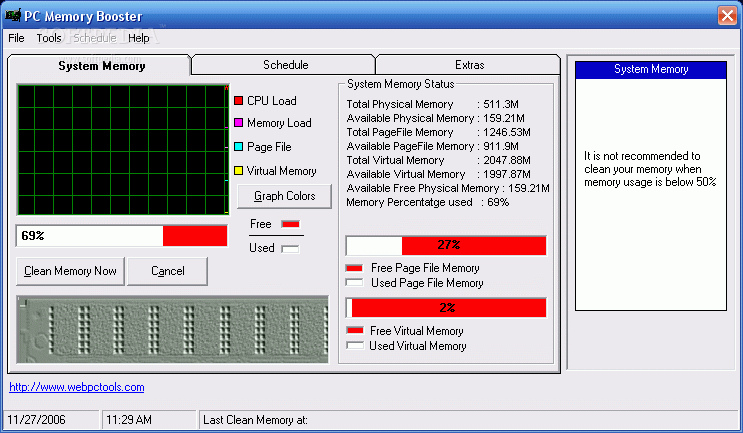Click the 27% page file memory bar
743x433 pixels.
pyautogui.click(x=446, y=245)
